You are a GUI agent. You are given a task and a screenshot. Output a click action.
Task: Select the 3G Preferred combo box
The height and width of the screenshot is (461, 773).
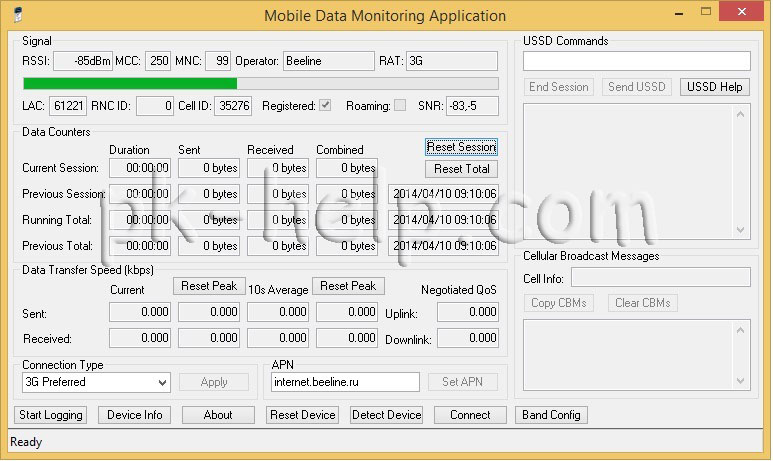(96, 383)
